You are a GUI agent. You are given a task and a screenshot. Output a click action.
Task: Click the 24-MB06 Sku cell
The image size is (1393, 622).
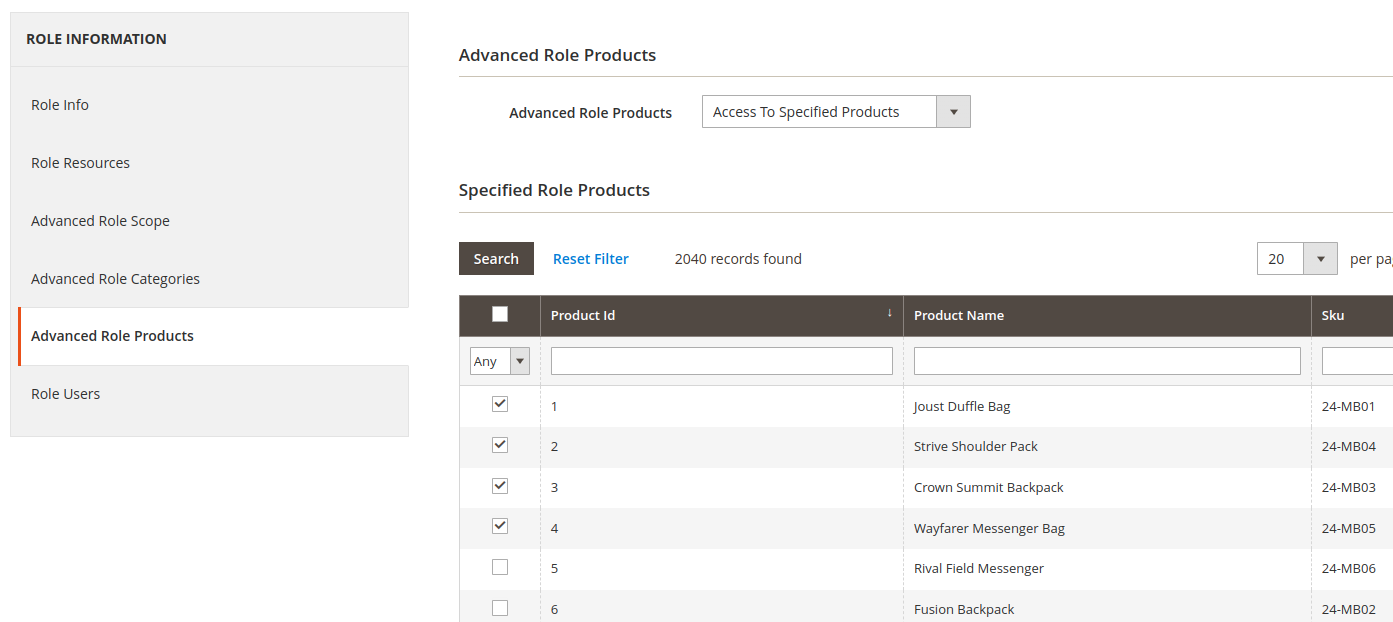(1349, 568)
